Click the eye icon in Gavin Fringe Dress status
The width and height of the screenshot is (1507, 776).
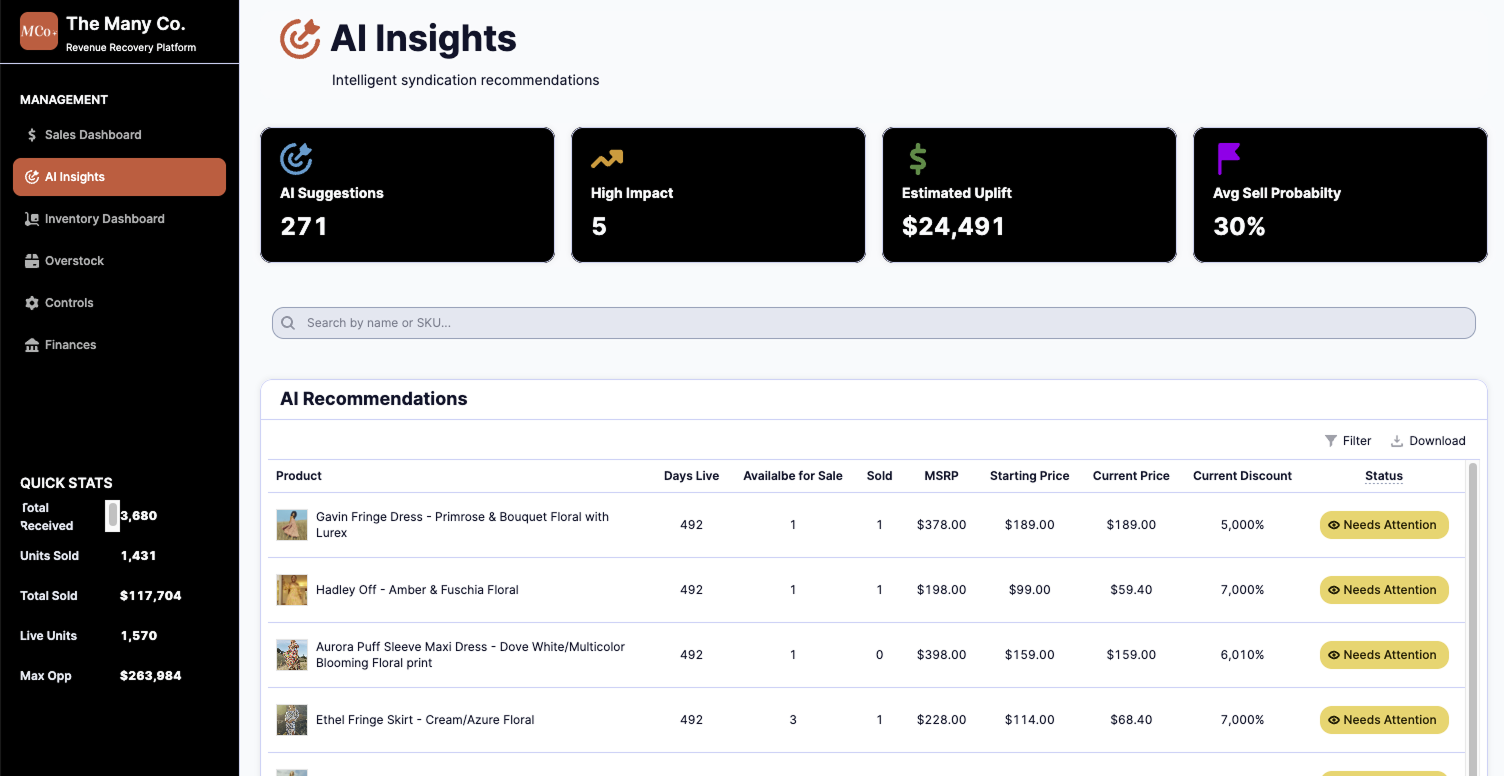pos(1334,525)
